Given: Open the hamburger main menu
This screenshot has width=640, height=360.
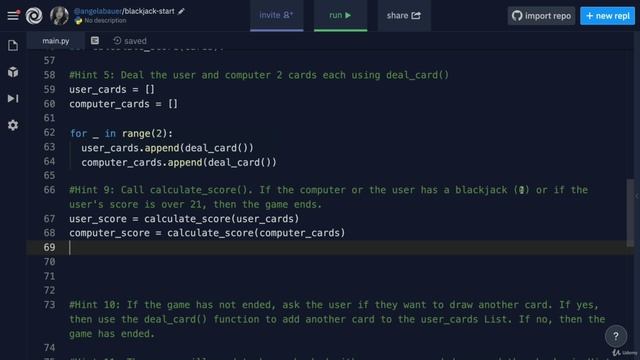Looking at the screenshot, I should click(13, 16).
